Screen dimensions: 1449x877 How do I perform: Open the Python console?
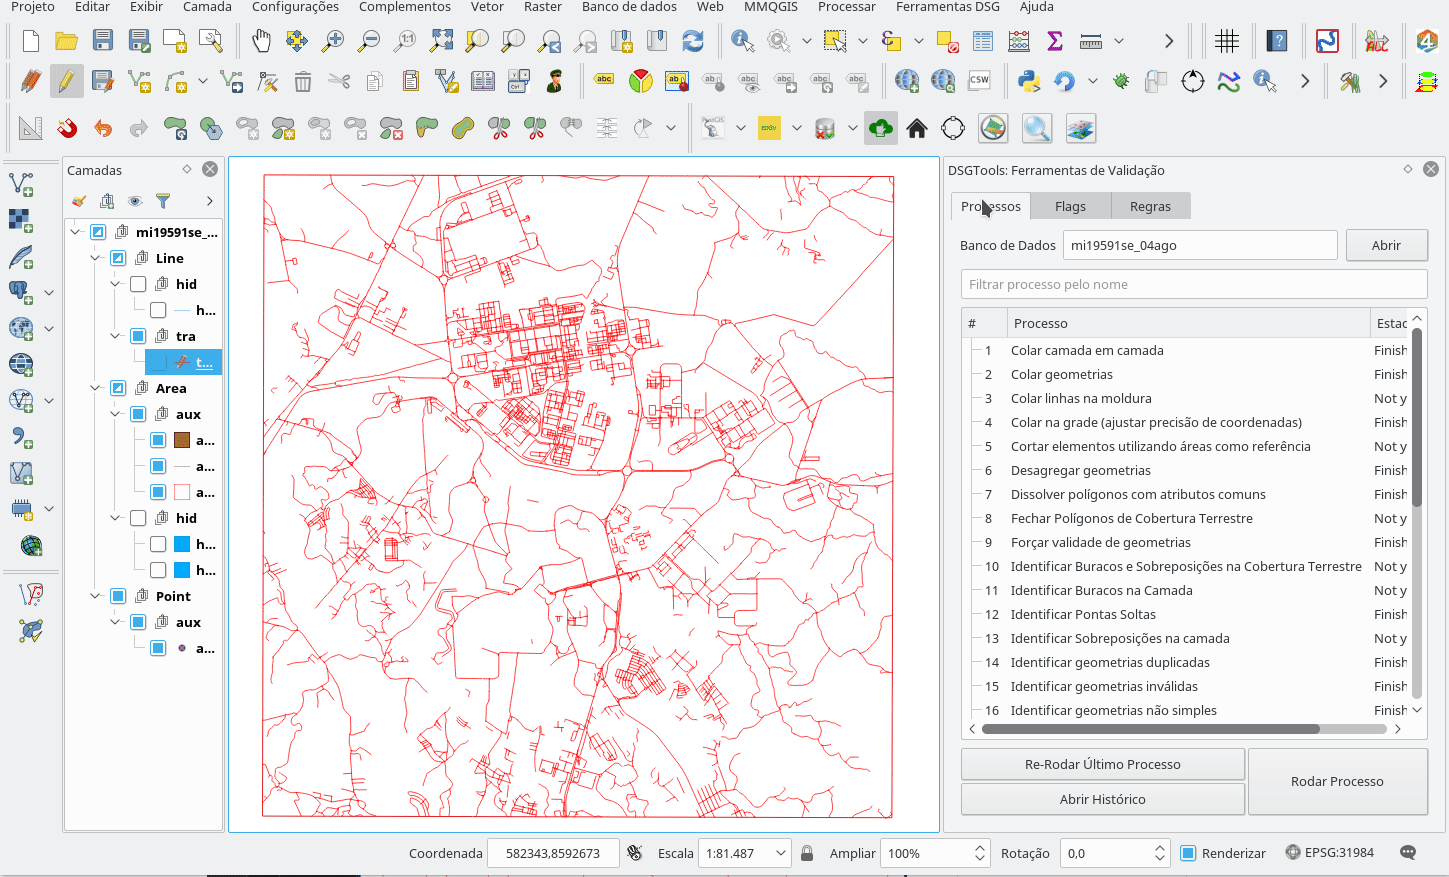click(x=1028, y=81)
